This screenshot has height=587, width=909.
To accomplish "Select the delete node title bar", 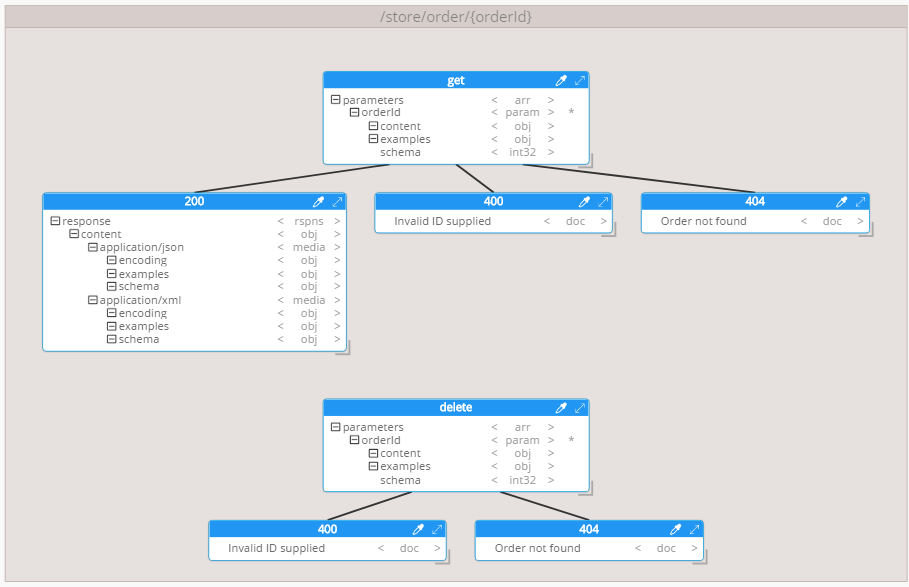I will click(456, 408).
